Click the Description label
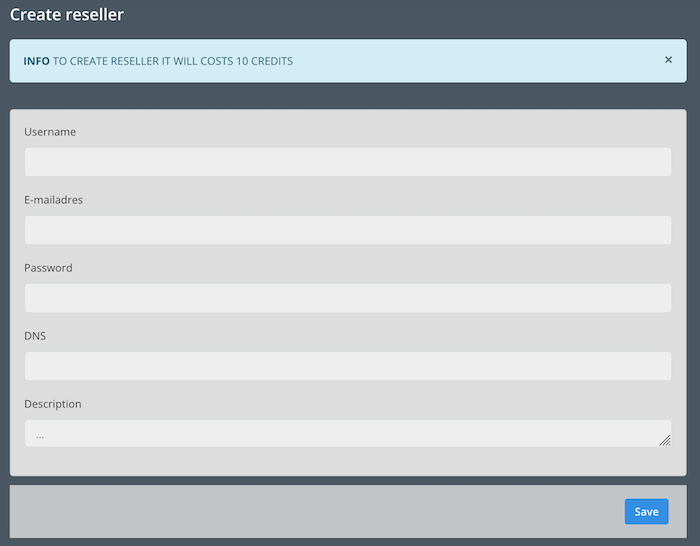Screen dimensions: 700x546 click(x=53, y=404)
